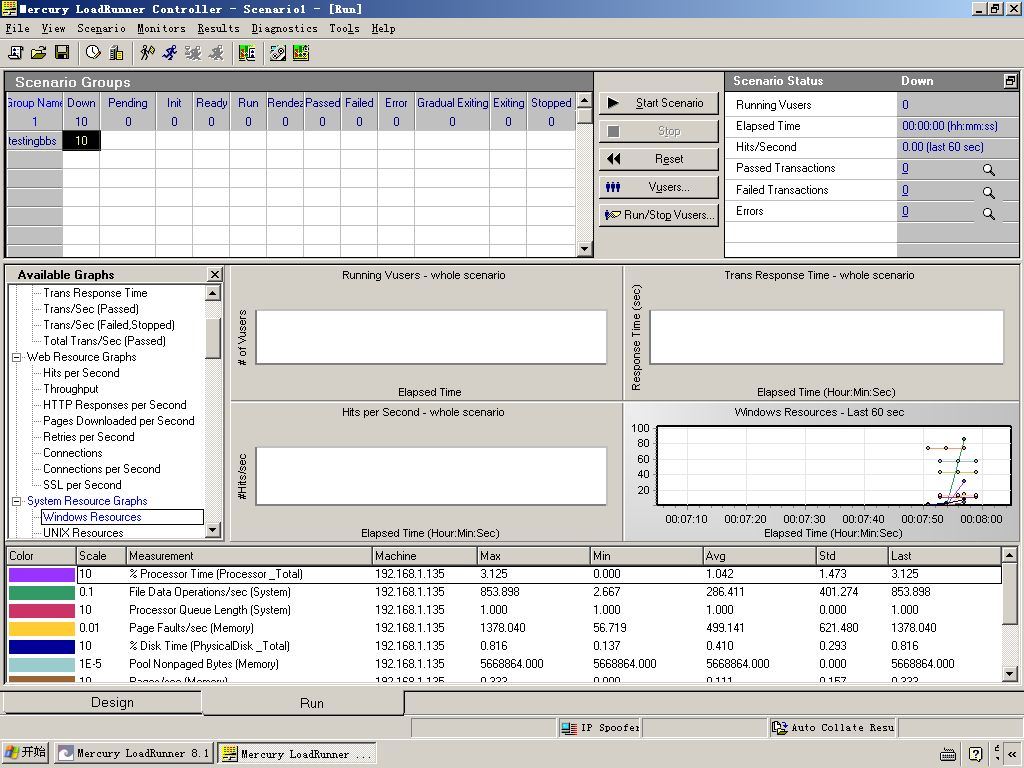Click the Failed Transactions count link

(905, 190)
